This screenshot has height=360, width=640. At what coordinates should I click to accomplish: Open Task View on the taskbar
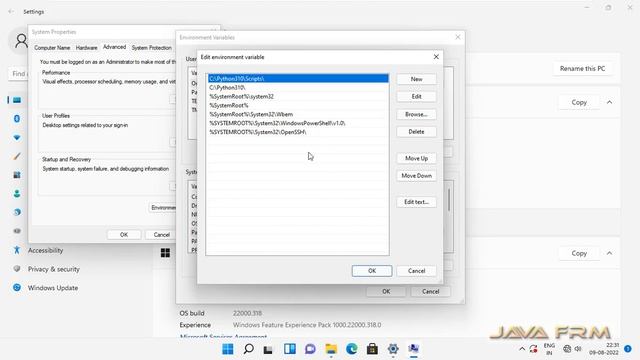pyautogui.click(x=268, y=349)
